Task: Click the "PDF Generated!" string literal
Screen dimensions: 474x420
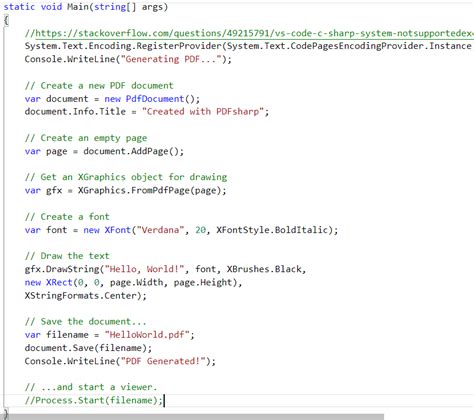Action: point(166,361)
